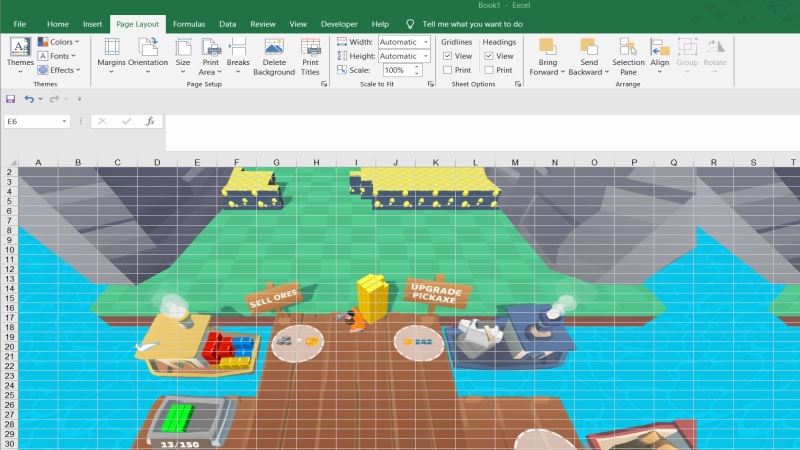This screenshot has width=800, height=450.
Task: Switch to the Data tab
Action: [228, 24]
